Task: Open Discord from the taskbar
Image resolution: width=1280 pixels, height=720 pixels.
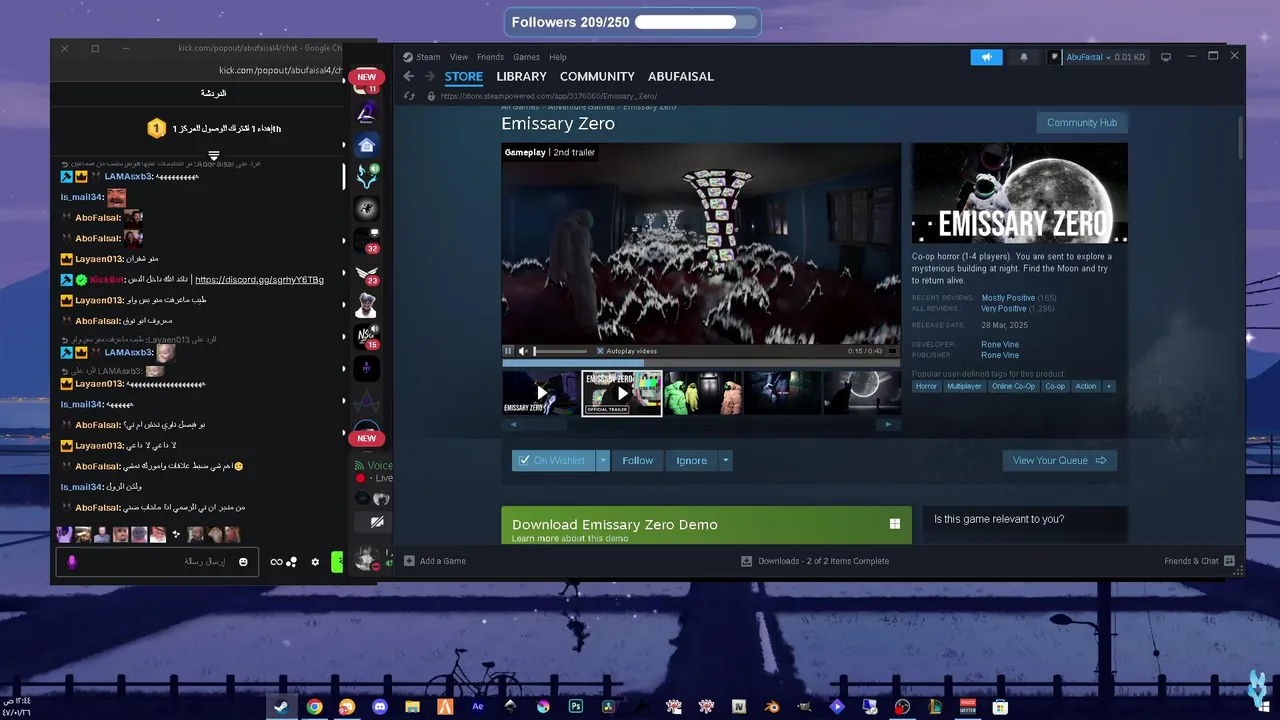Action: 380,706
